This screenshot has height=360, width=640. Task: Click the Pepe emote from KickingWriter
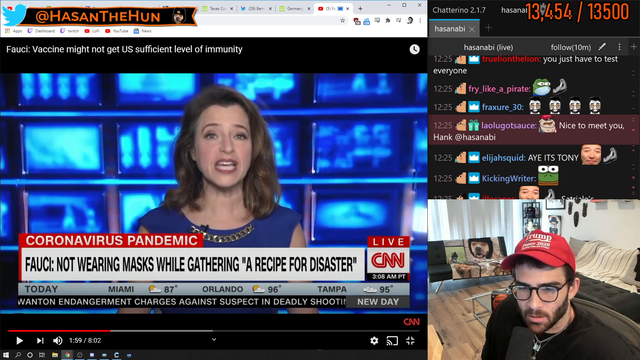[x=548, y=175]
